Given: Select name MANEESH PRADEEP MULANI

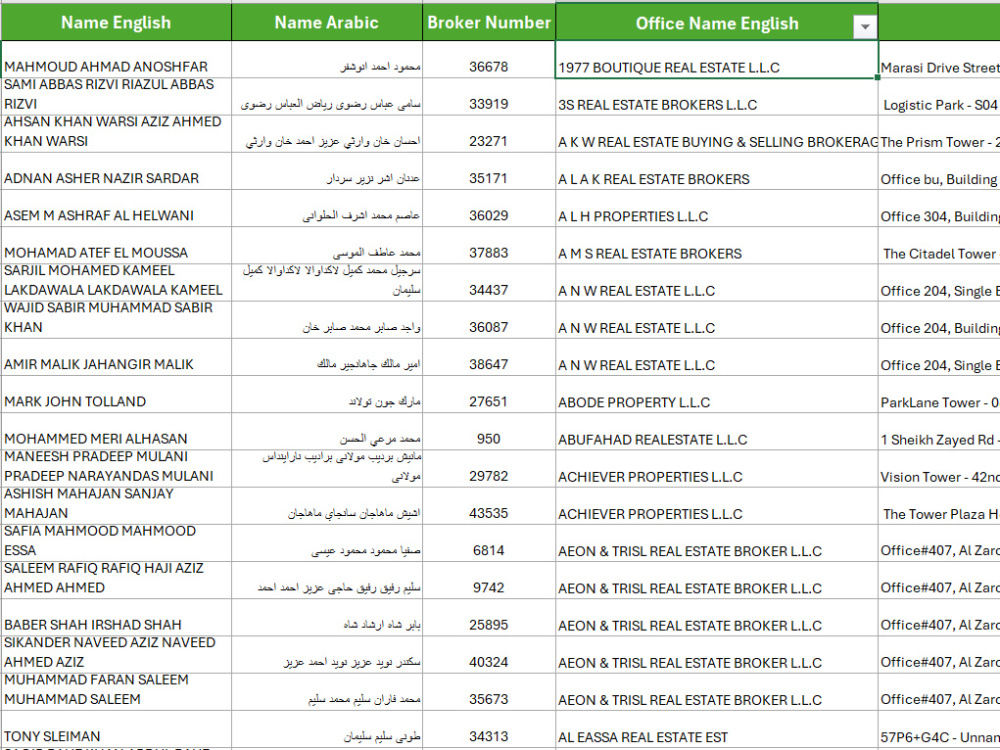Looking at the screenshot, I should click(116, 469).
